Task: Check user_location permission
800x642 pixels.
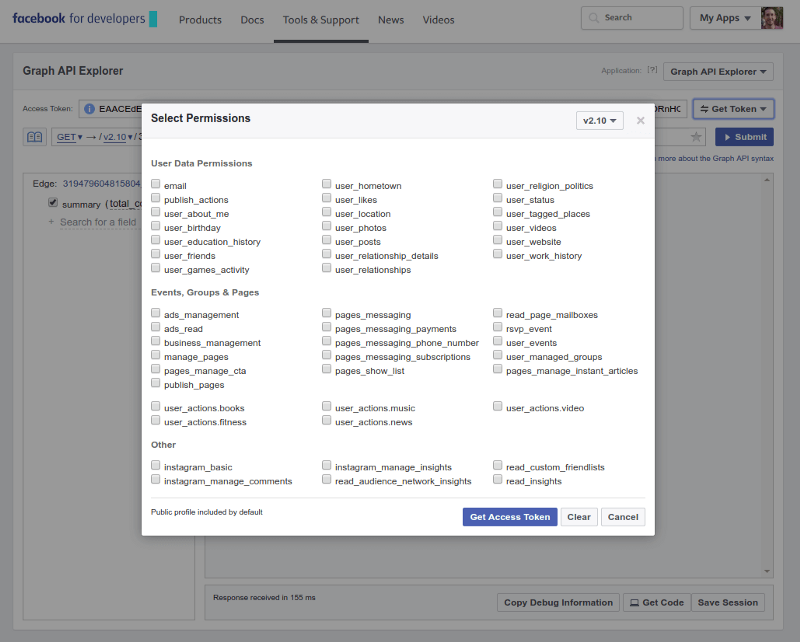Action: 327,212
